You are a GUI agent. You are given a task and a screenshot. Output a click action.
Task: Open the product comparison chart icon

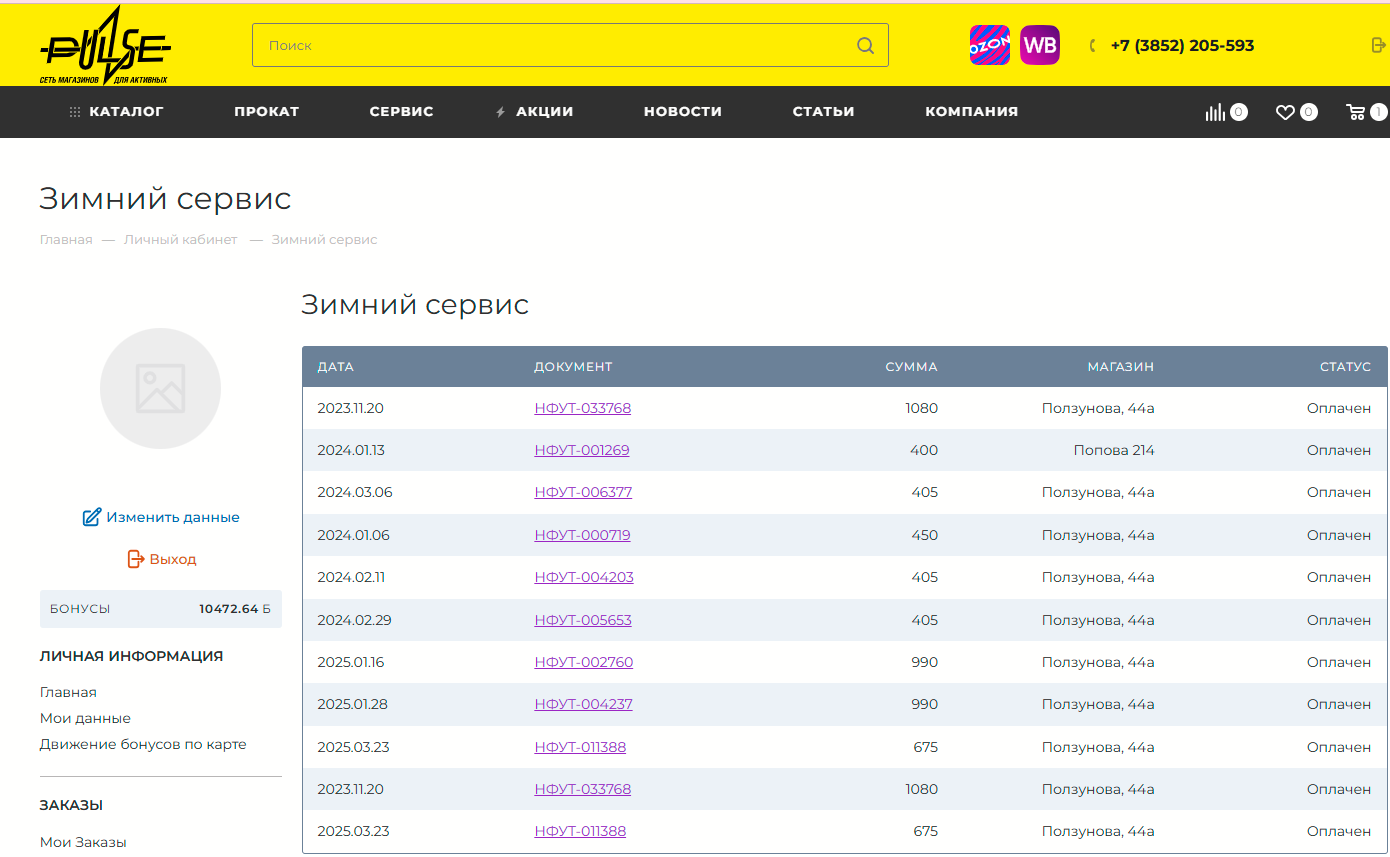(1215, 112)
